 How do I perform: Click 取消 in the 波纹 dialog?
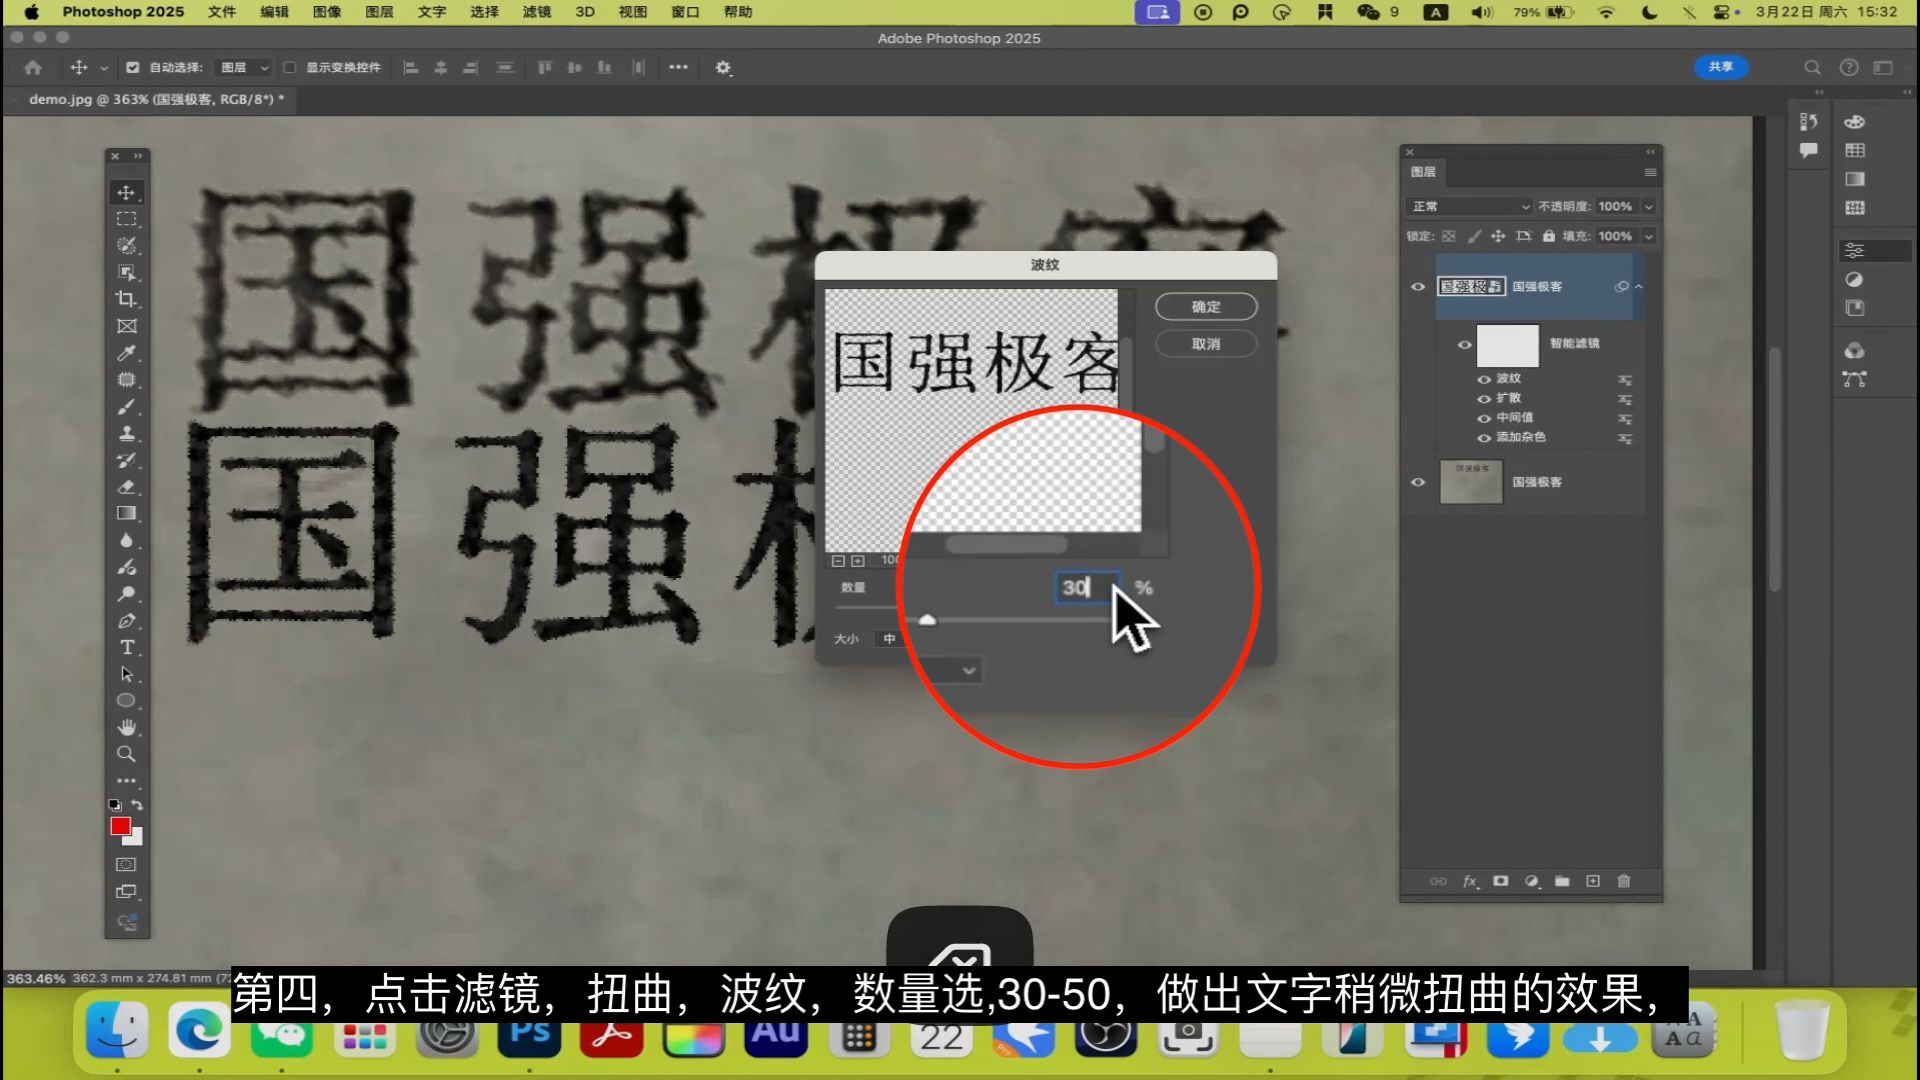1206,344
